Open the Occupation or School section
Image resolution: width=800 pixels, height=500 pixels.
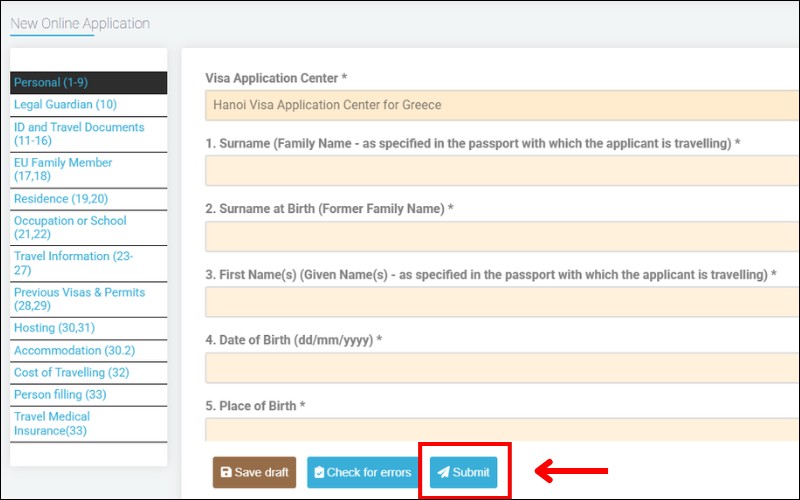[x=88, y=227]
